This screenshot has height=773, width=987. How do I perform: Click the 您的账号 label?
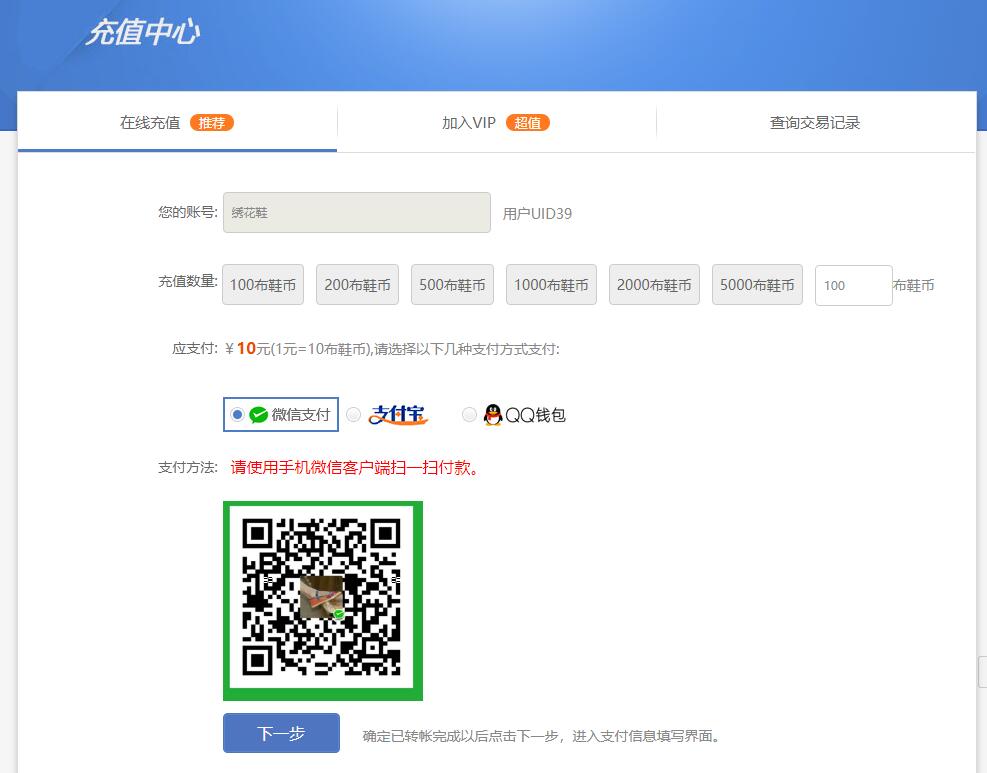point(188,212)
